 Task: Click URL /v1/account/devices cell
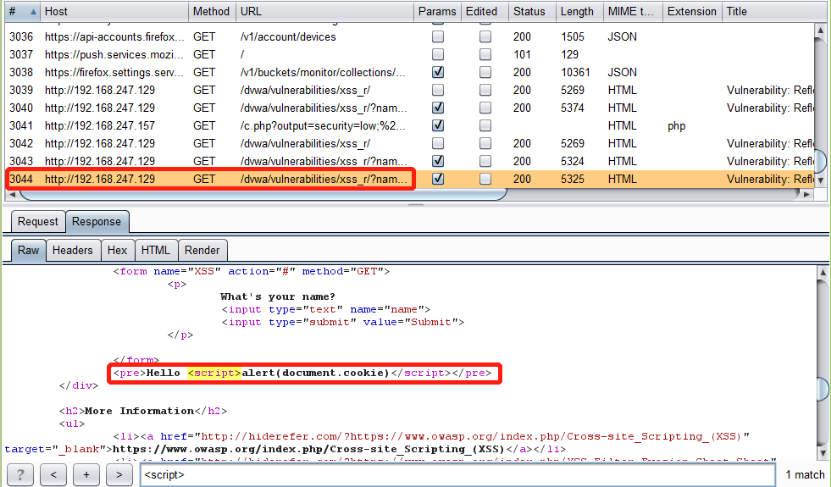click(288, 37)
